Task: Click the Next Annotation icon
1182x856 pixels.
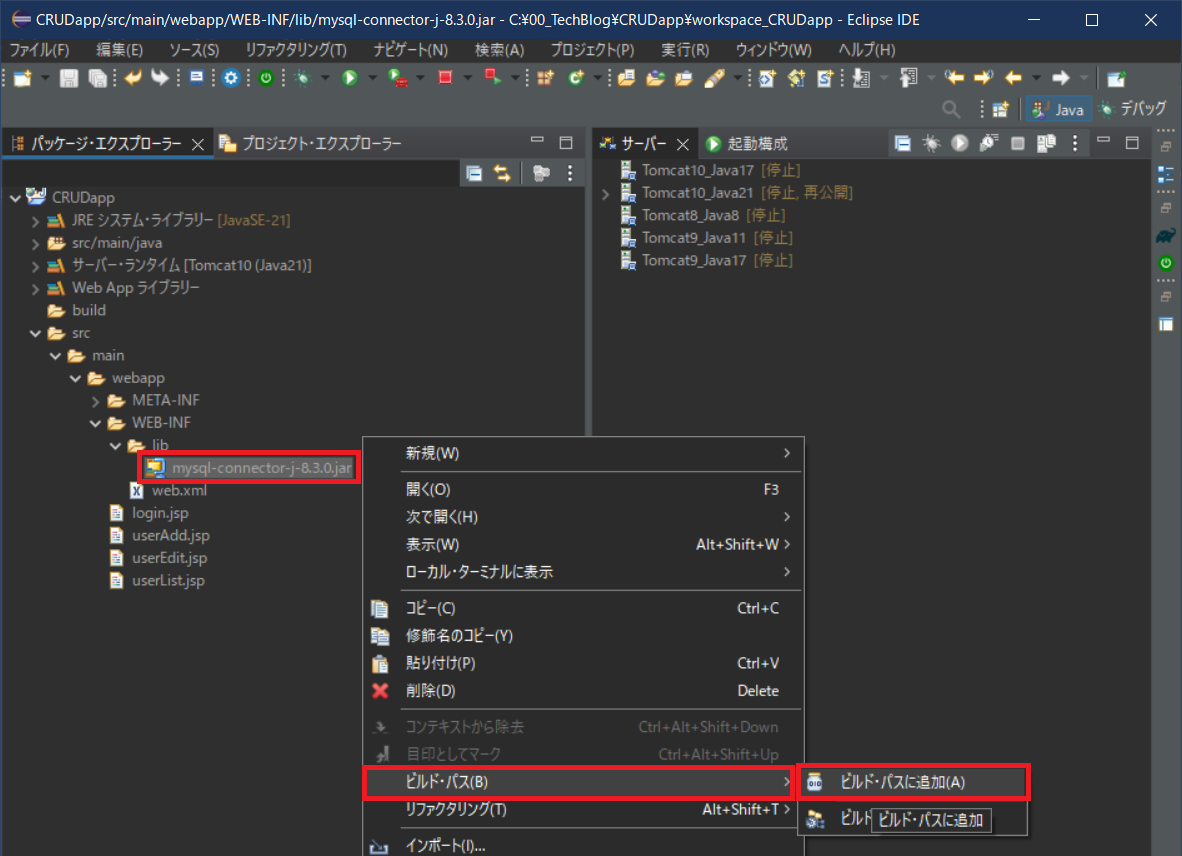Action: pos(861,78)
